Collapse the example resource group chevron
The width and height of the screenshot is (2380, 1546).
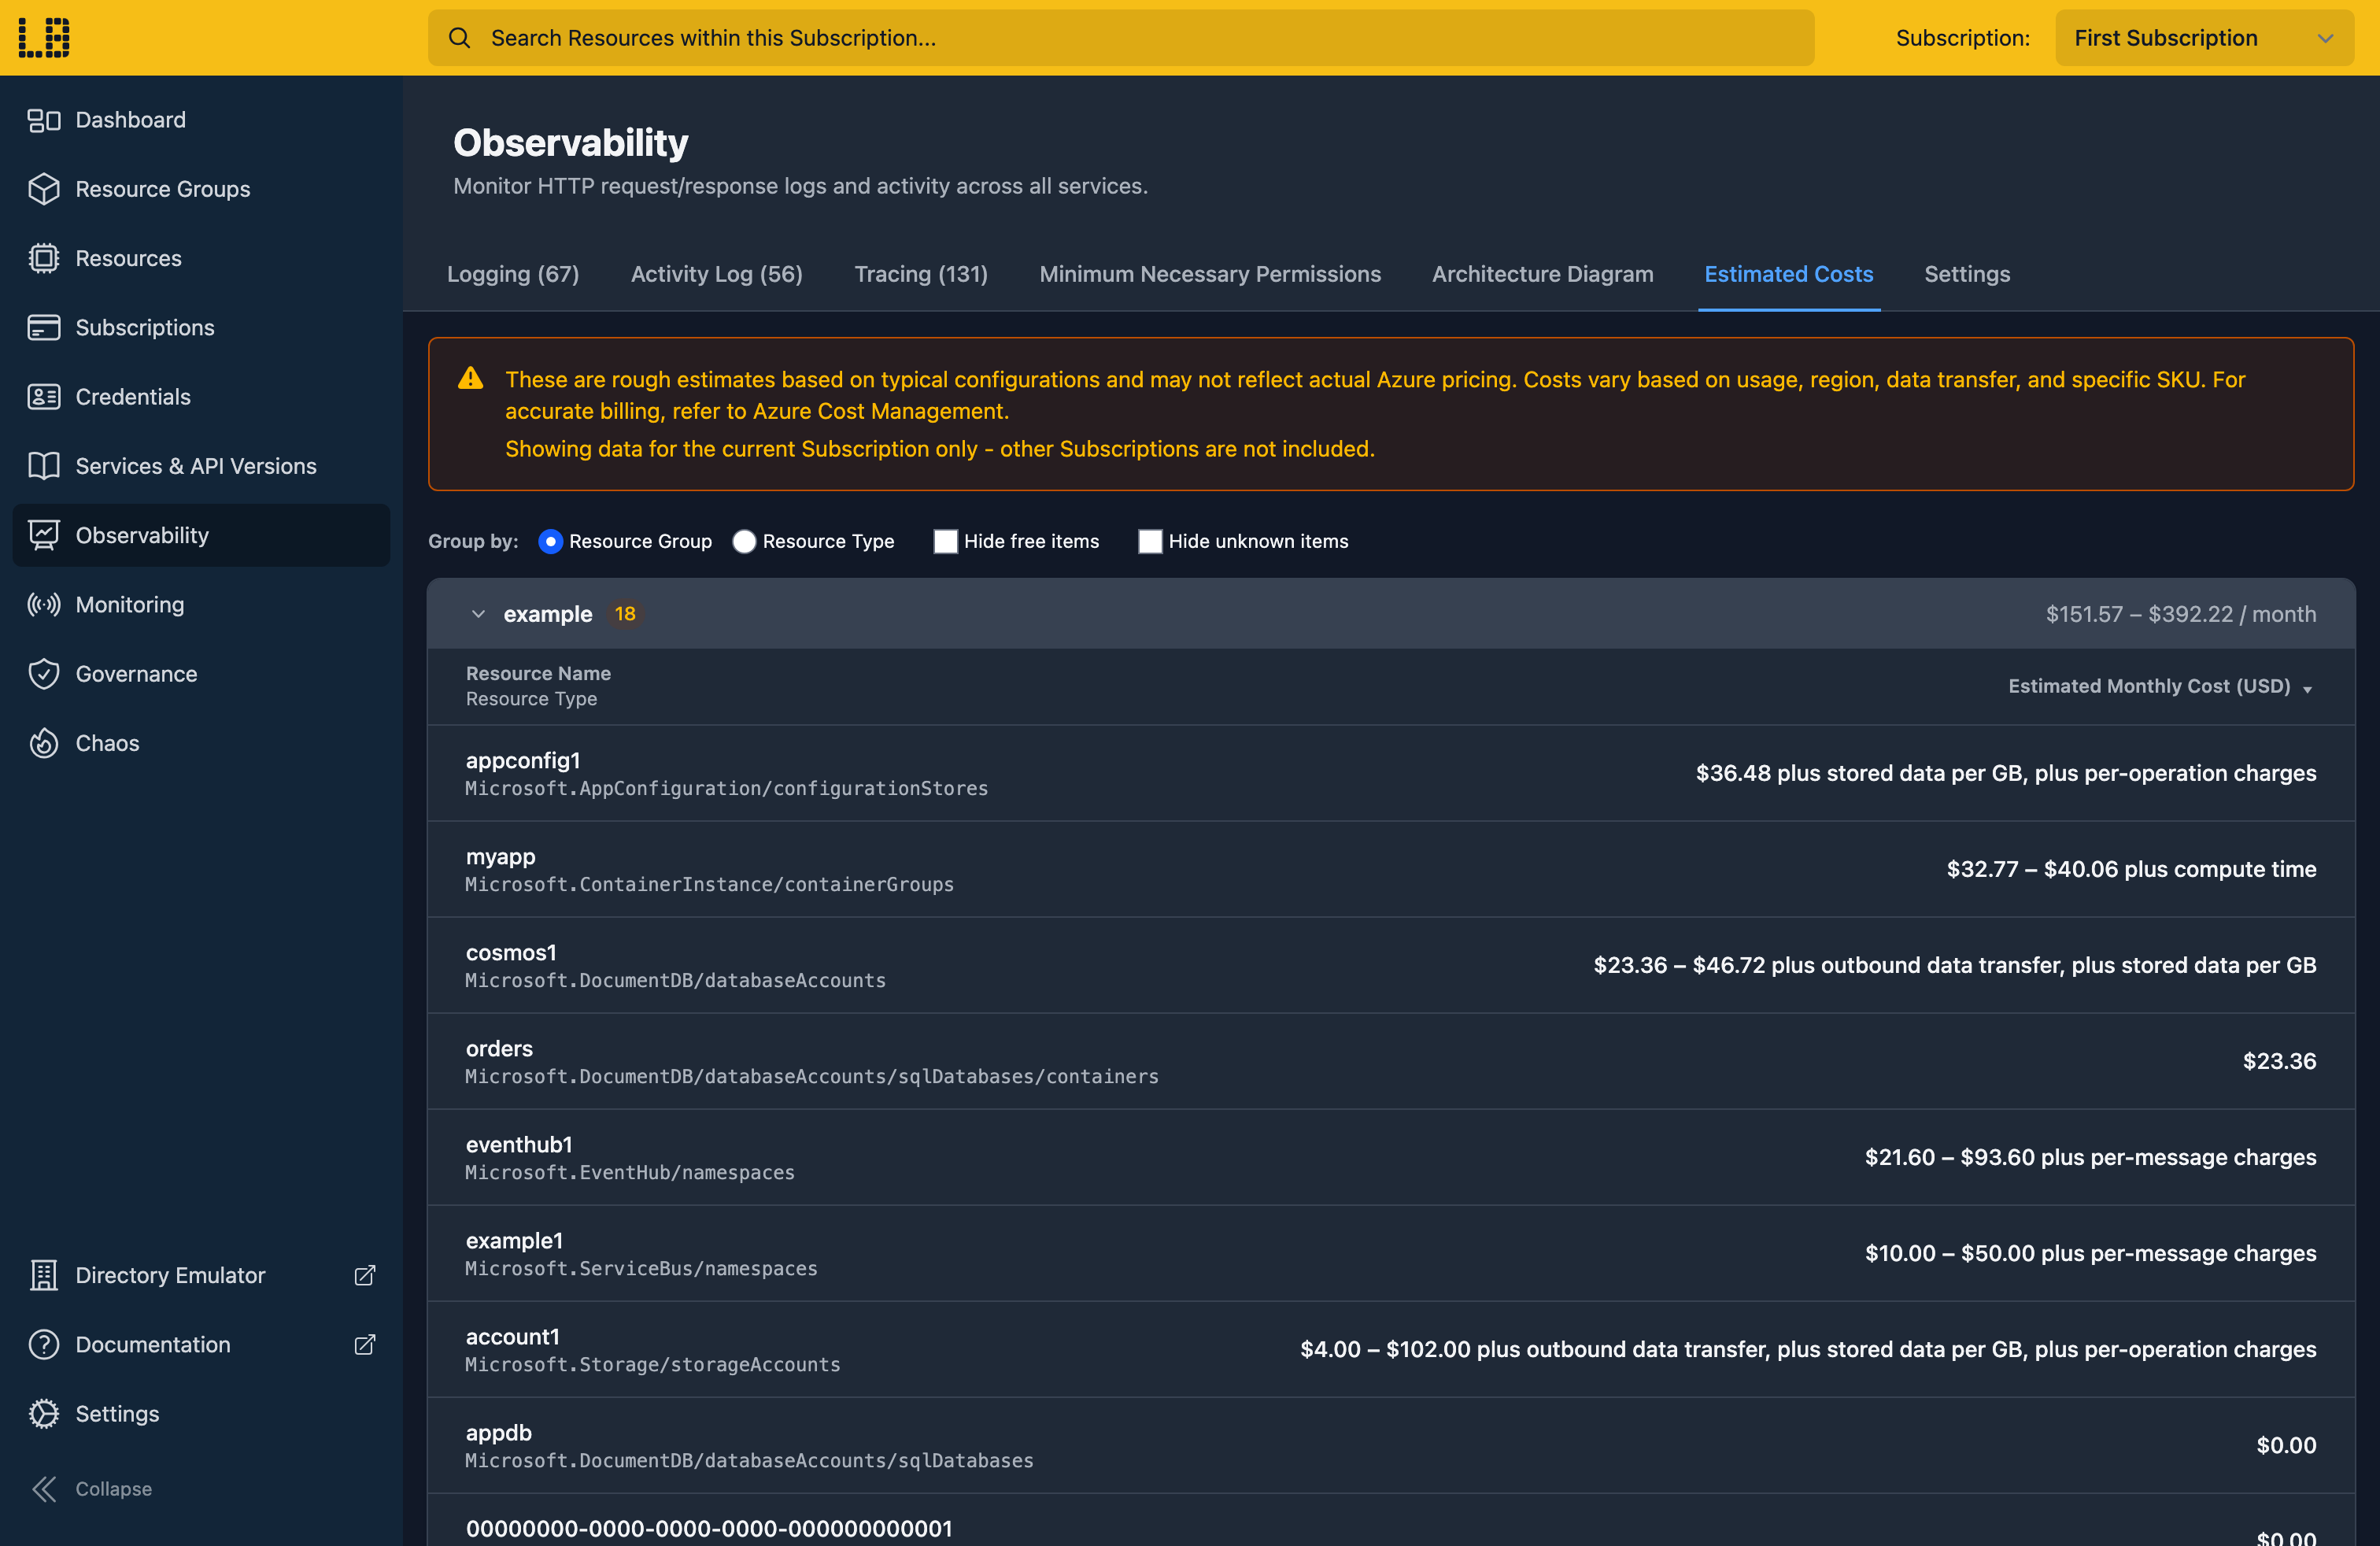[478, 614]
